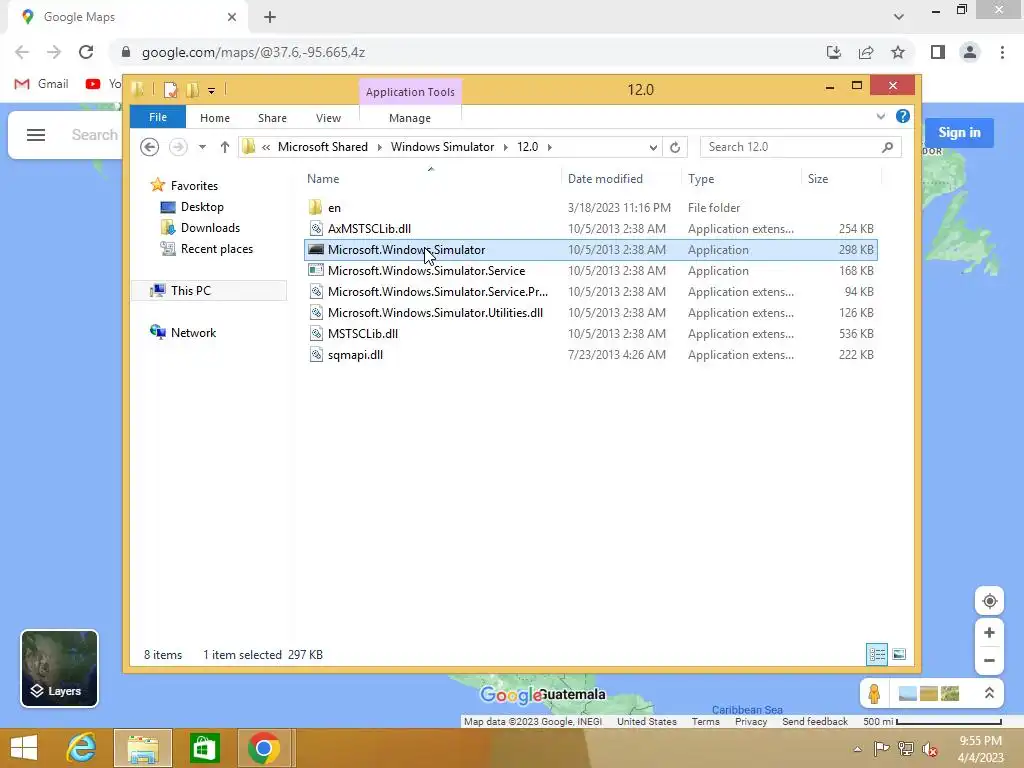Reload the Google Maps page in Chrome
1024x768 pixels.
(x=86, y=52)
